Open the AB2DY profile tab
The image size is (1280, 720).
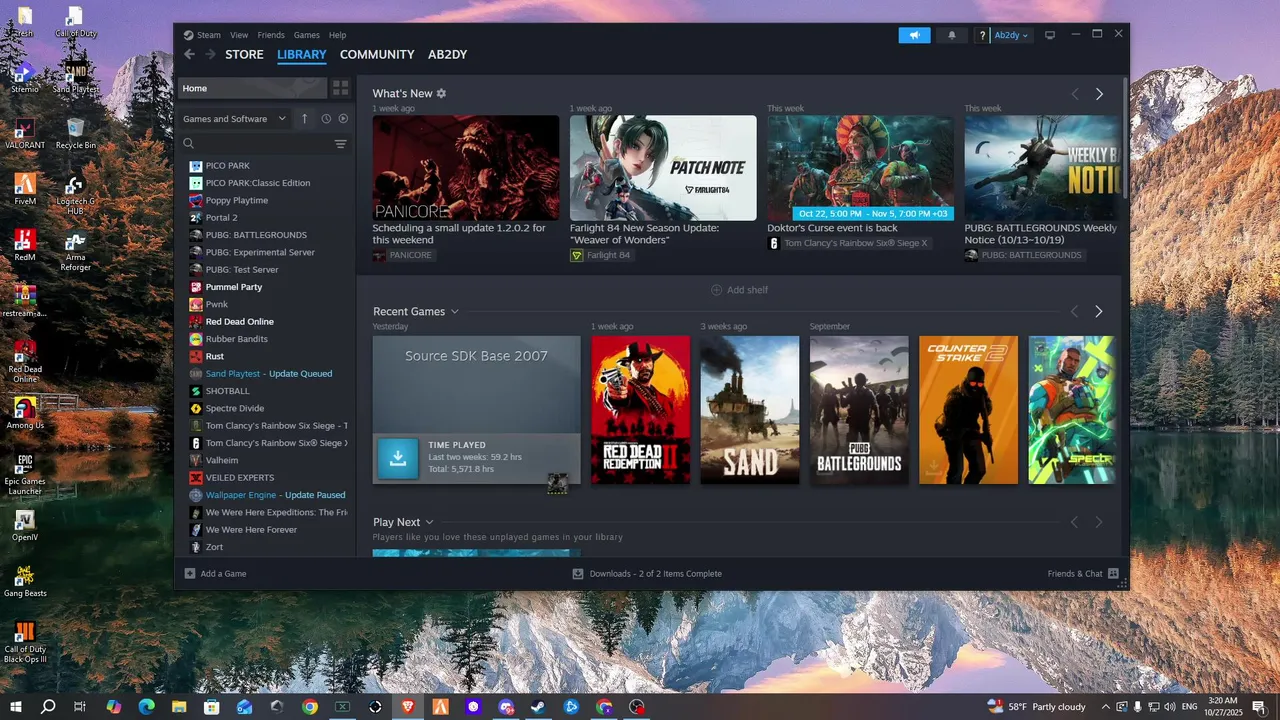[x=447, y=55]
